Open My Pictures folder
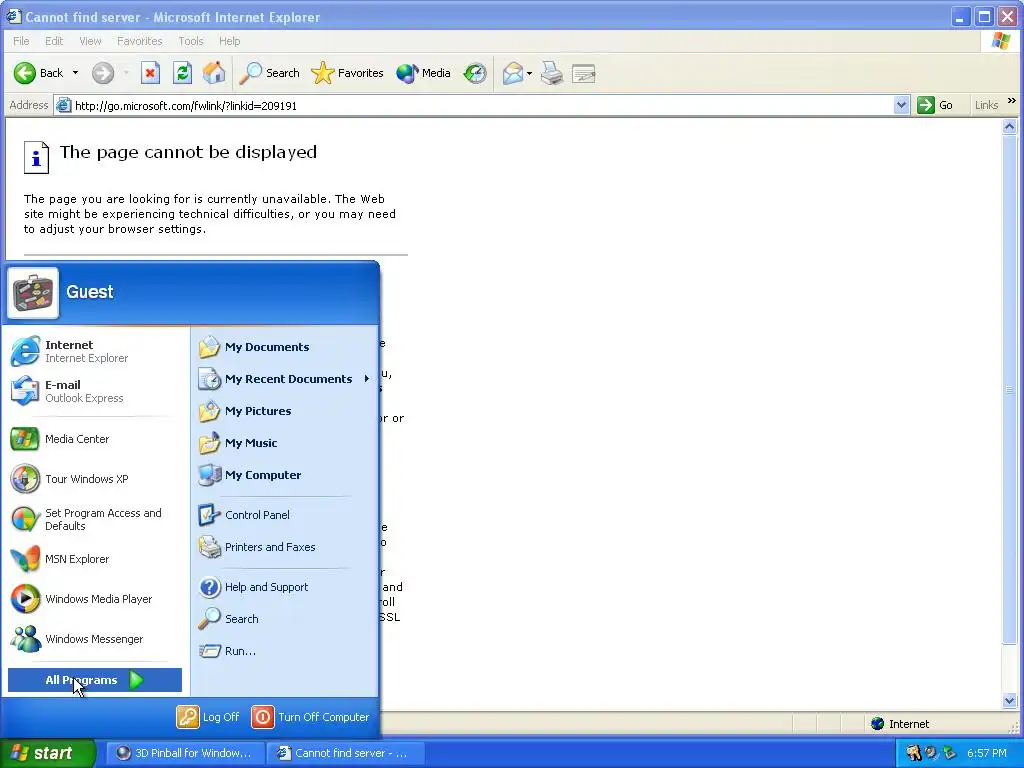The height and width of the screenshot is (768, 1024). click(284, 411)
